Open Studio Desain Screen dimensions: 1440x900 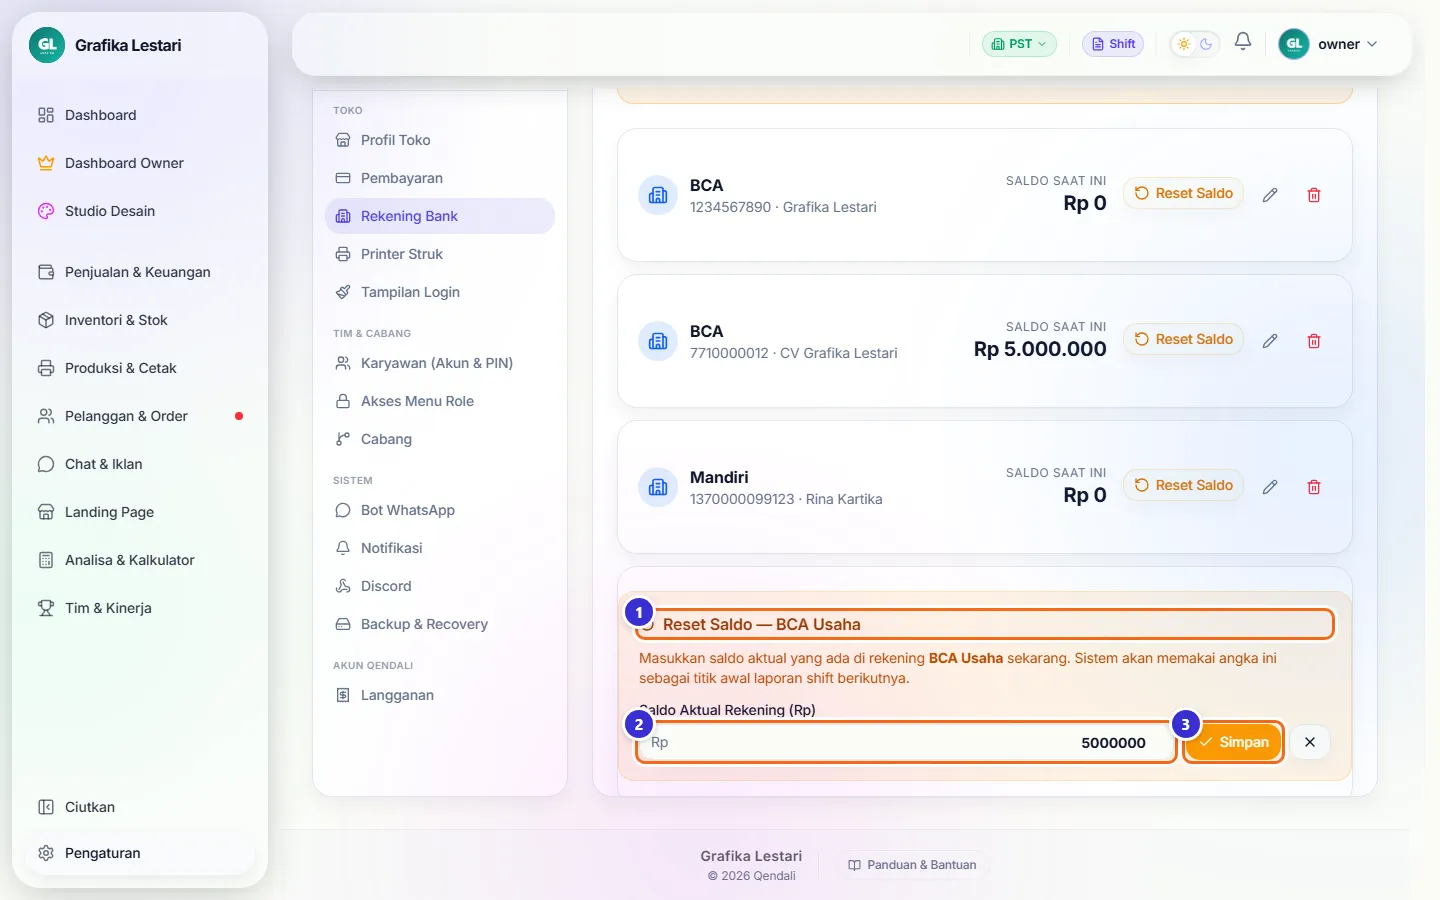[x=140, y=211]
